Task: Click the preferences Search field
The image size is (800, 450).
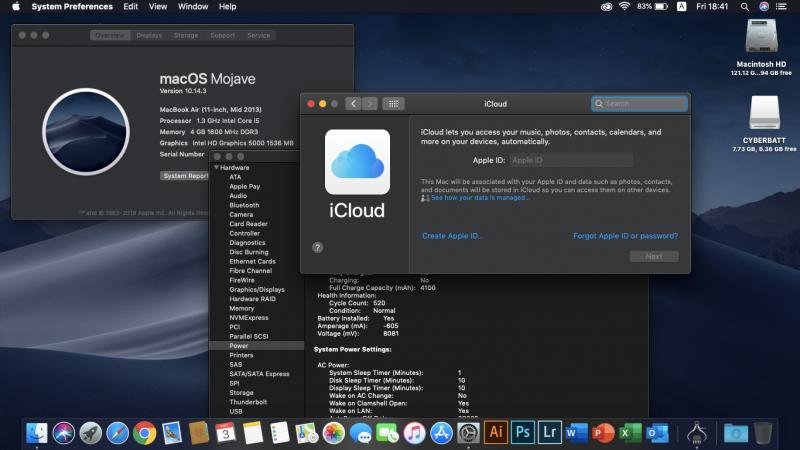Action: coord(639,104)
